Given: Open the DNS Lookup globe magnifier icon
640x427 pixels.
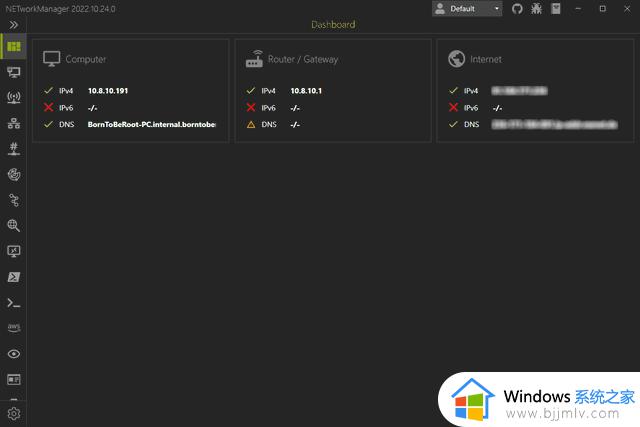Looking at the screenshot, I should click(x=13, y=226).
